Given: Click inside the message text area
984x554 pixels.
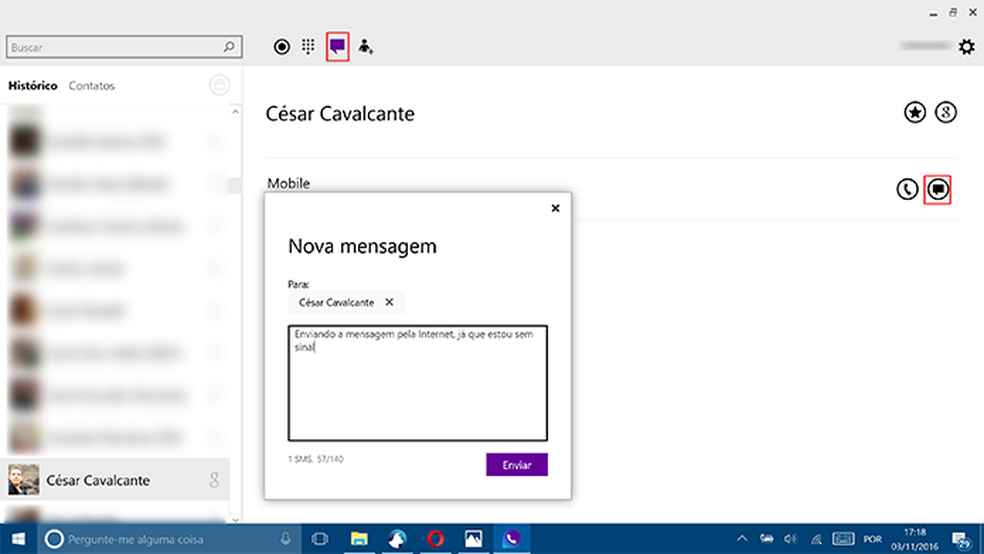Looking at the screenshot, I should coord(417,390).
